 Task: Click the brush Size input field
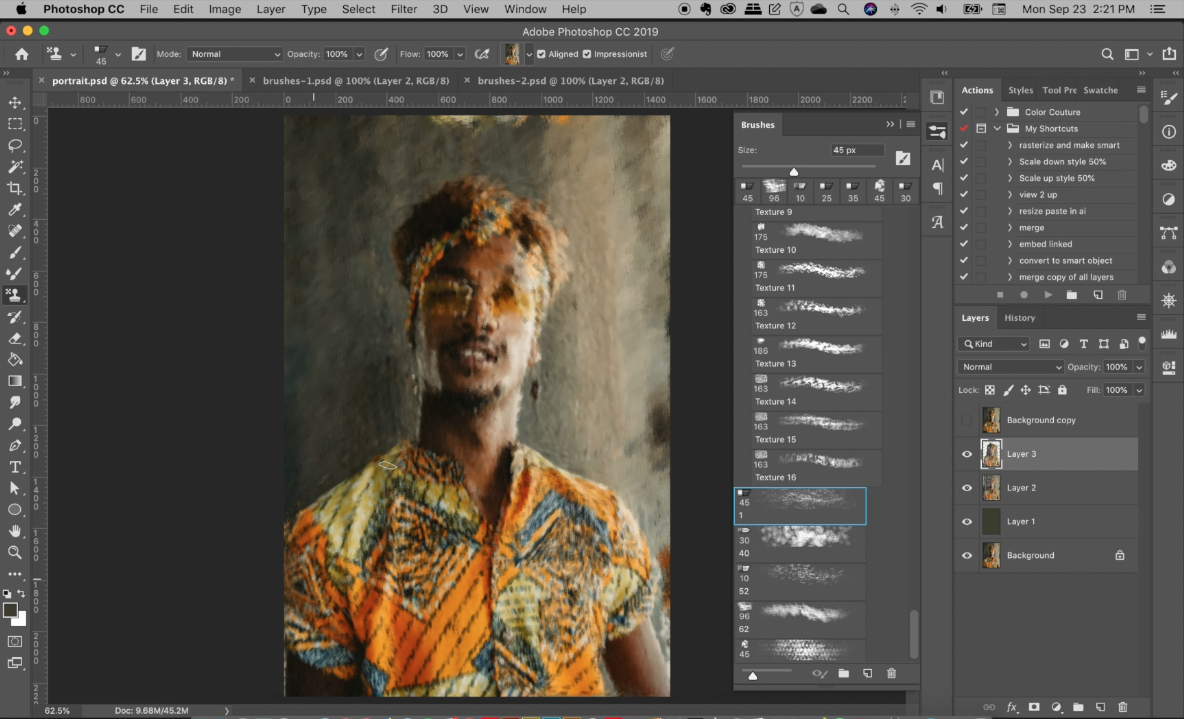click(856, 150)
